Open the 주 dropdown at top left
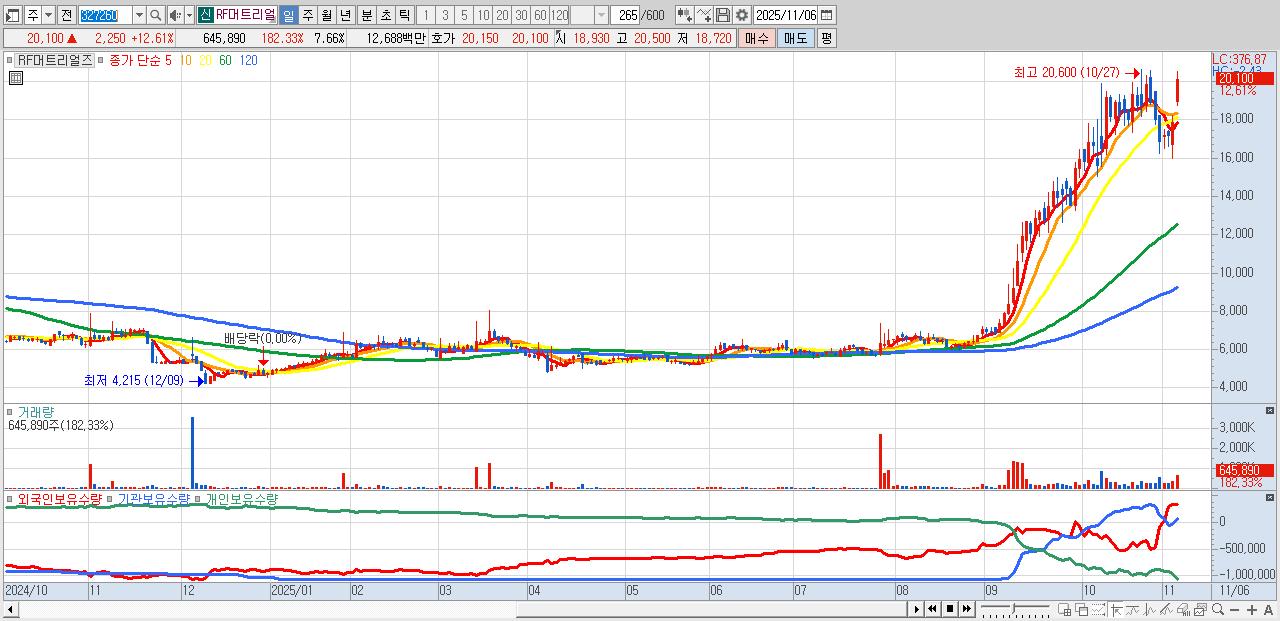Viewport: 1280px width, 621px height. 49,15
